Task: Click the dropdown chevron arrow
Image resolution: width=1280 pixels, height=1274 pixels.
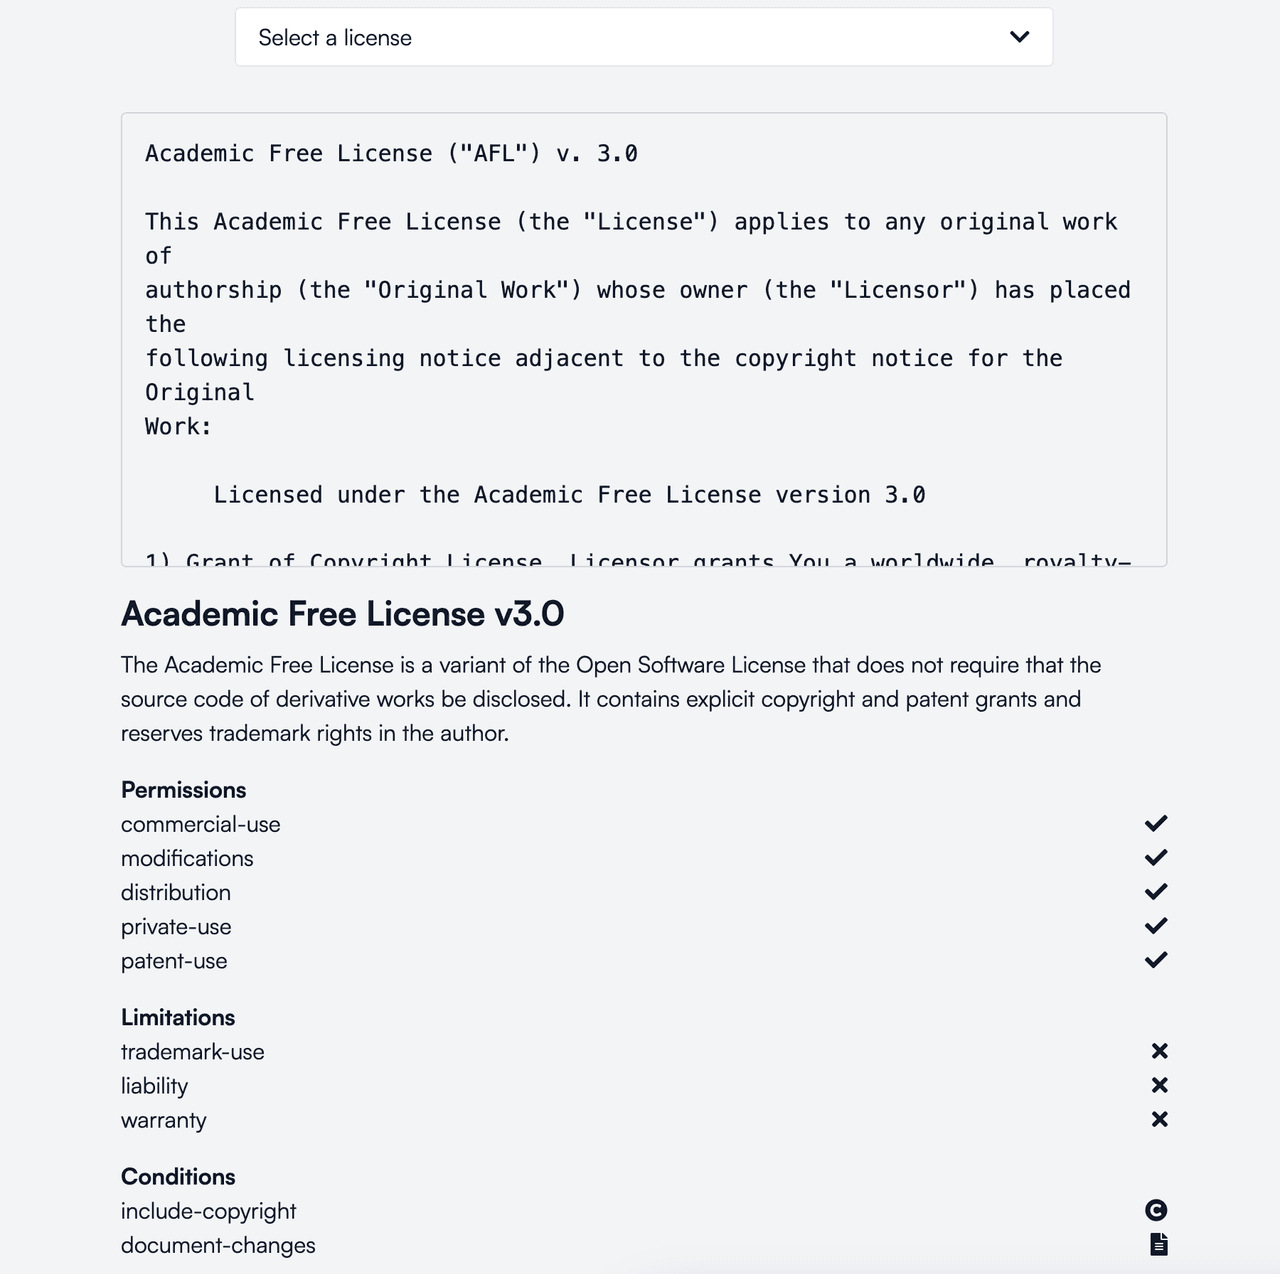Action: (x=1019, y=38)
